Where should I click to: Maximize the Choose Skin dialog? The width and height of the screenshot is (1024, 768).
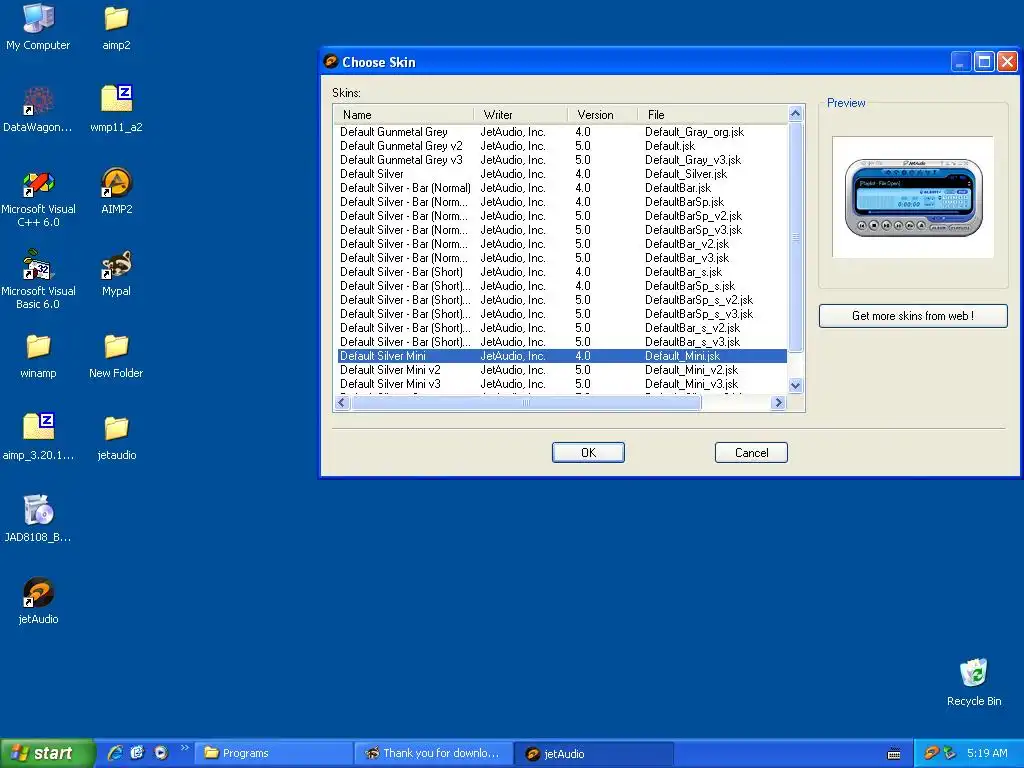click(984, 62)
